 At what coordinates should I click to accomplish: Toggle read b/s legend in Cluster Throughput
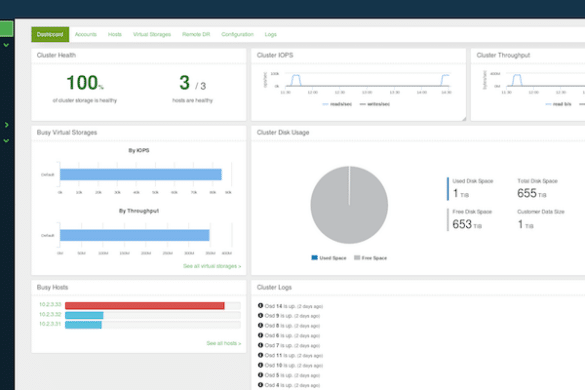pyautogui.click(x=558, y=104)
